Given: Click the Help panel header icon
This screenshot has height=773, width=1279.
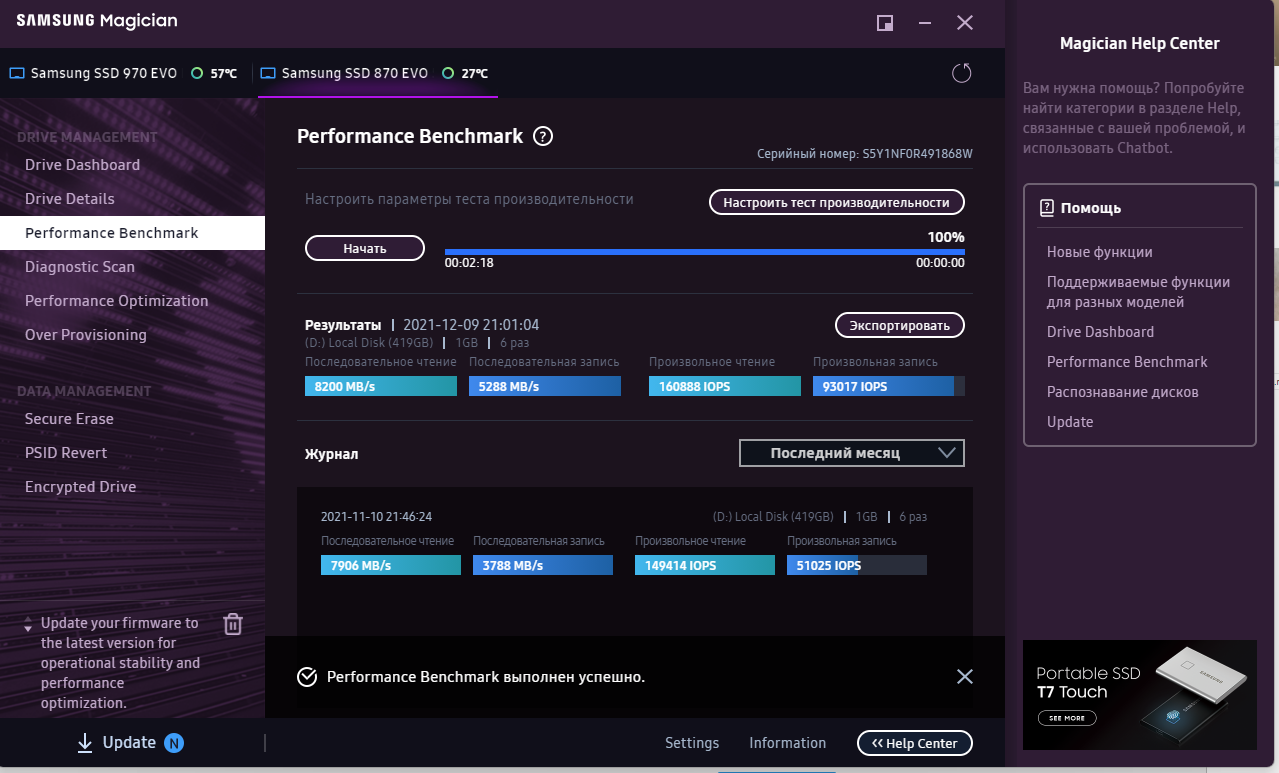Looking at the screenshot, I should [1047, 208].
